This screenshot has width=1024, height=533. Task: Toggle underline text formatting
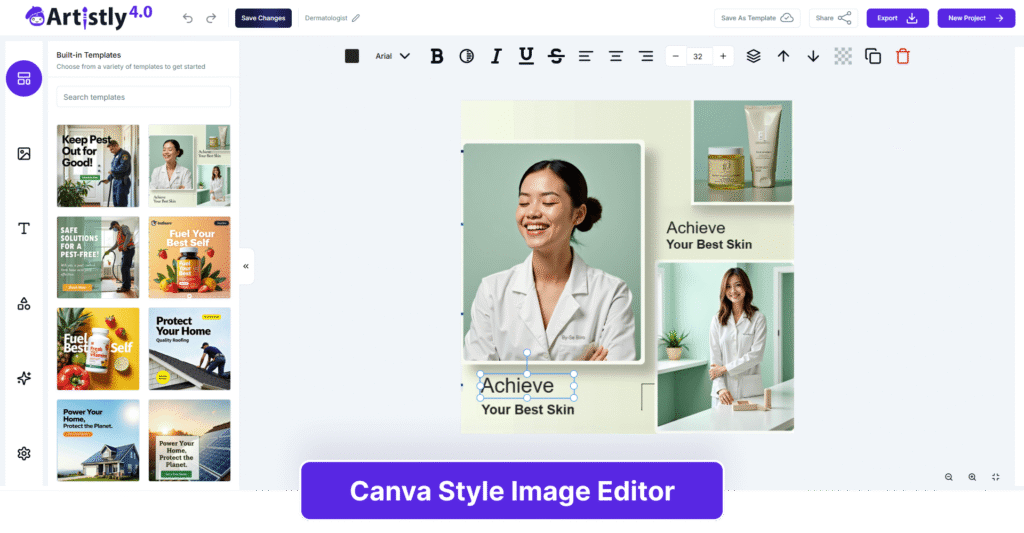526,56
